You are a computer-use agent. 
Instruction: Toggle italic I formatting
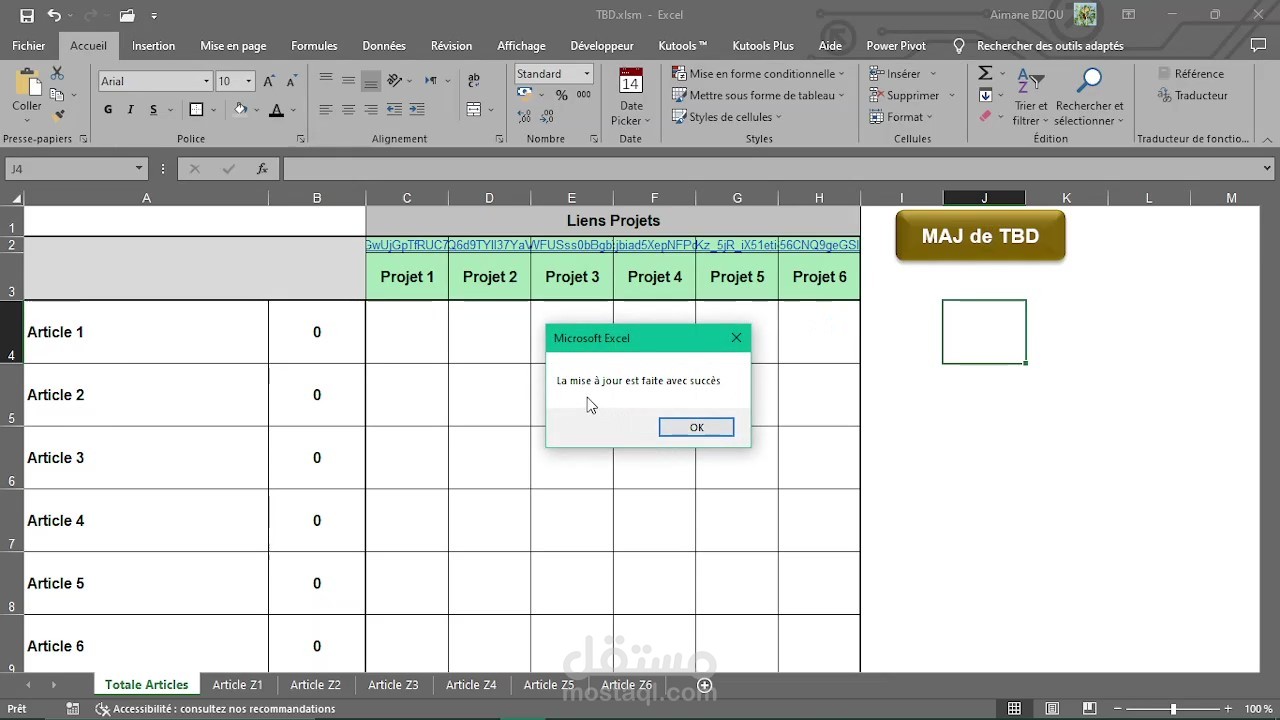(130, 110)
